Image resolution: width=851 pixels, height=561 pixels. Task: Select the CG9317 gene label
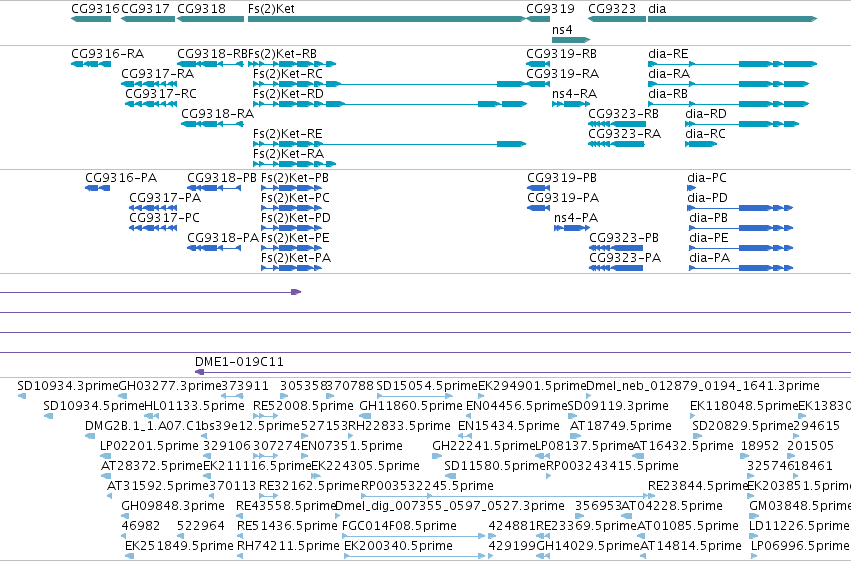click(145, 9)
